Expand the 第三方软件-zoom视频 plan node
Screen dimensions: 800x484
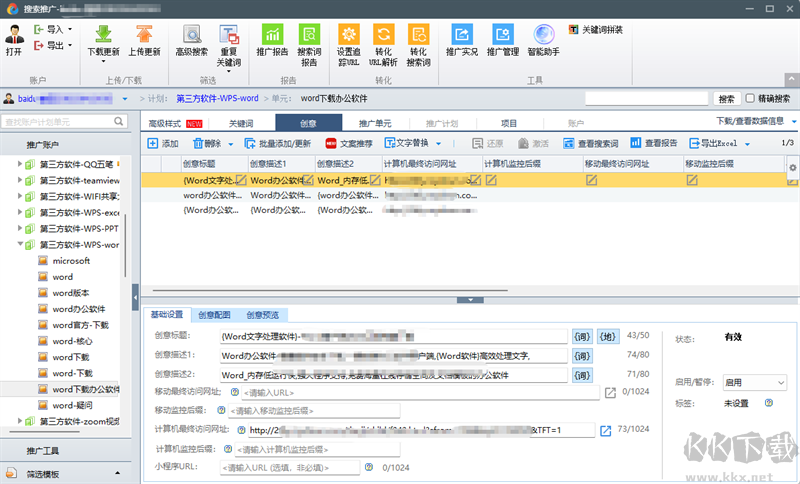(20, 421)
